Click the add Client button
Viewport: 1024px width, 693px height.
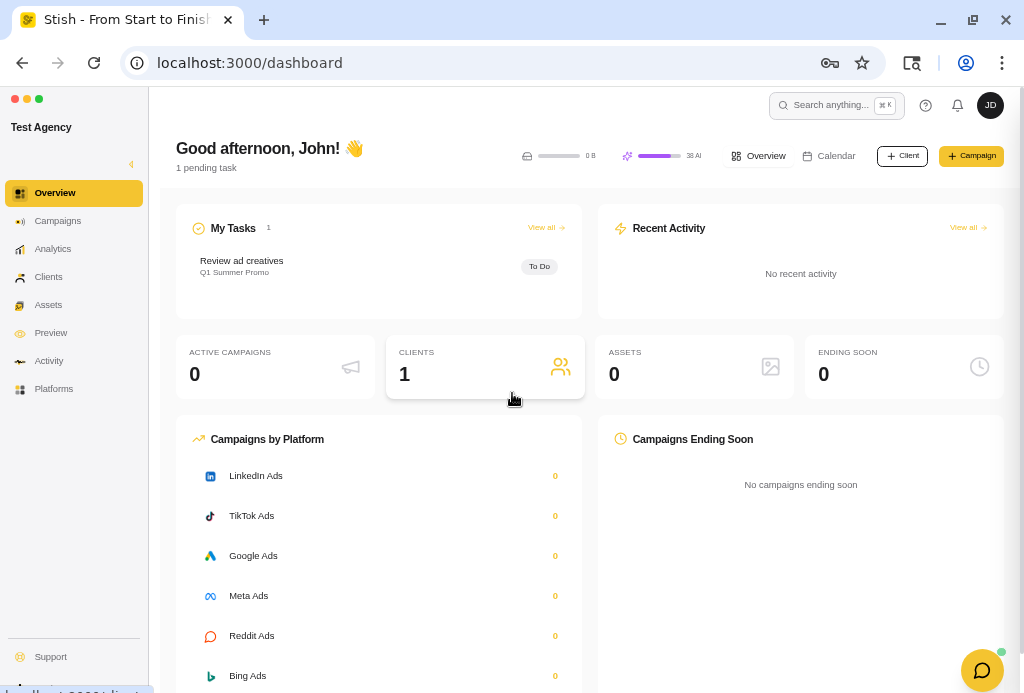(x=902, y=157)
